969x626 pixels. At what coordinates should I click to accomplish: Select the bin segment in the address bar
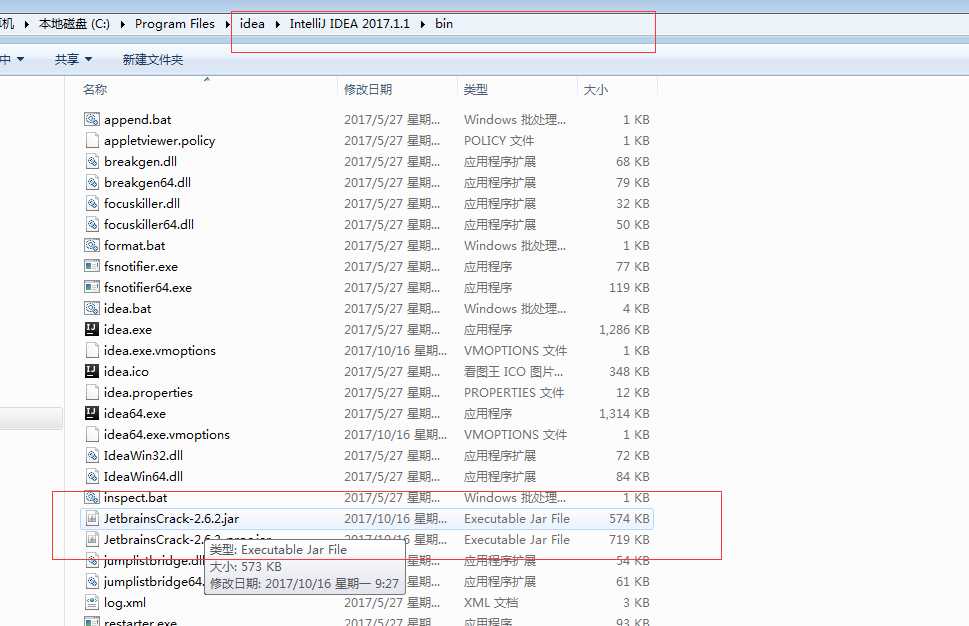pos(444,24)
